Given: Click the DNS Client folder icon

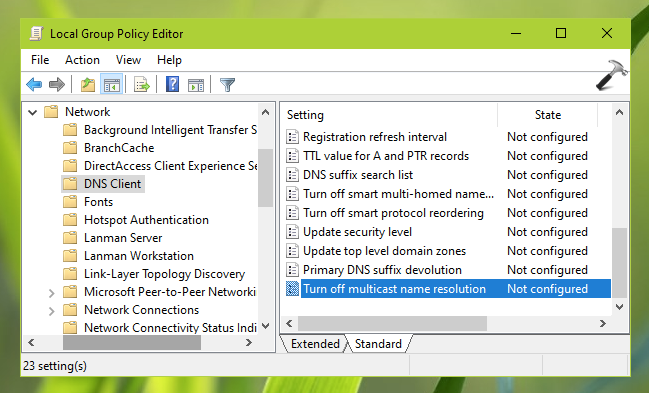Looking at the screenshot, I should 70,184.
